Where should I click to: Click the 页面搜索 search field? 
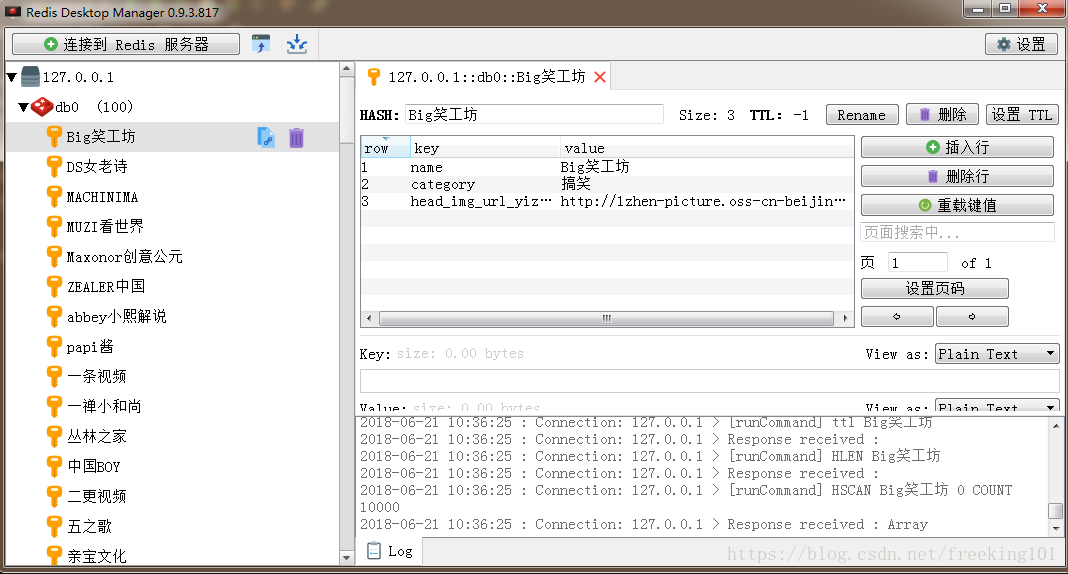[x=957, y=232]
